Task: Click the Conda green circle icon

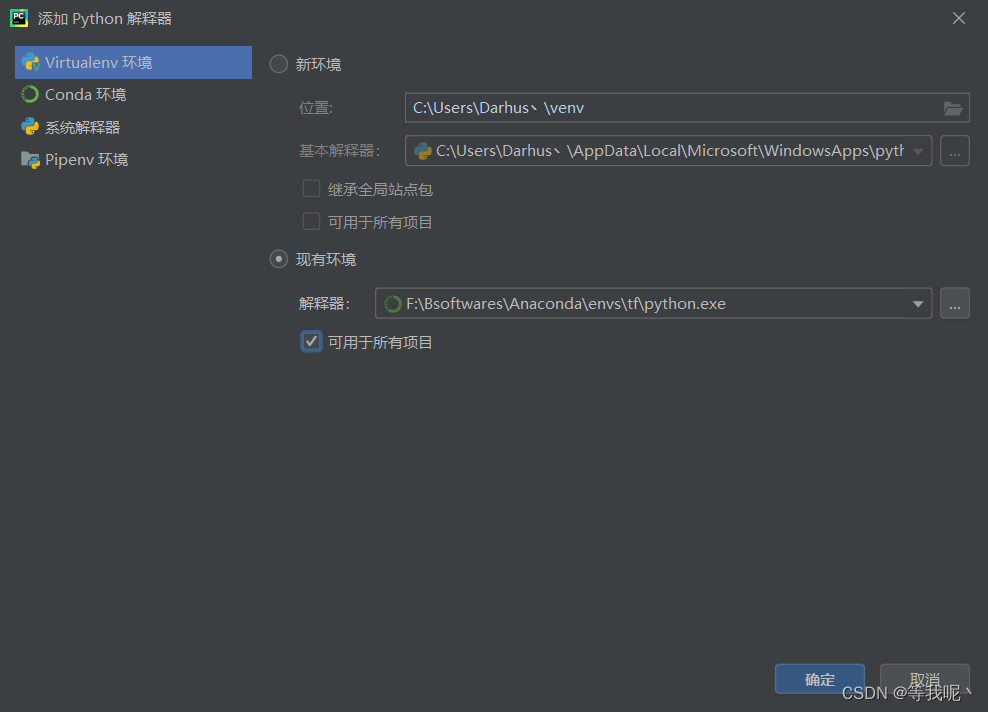Action: 30,95
